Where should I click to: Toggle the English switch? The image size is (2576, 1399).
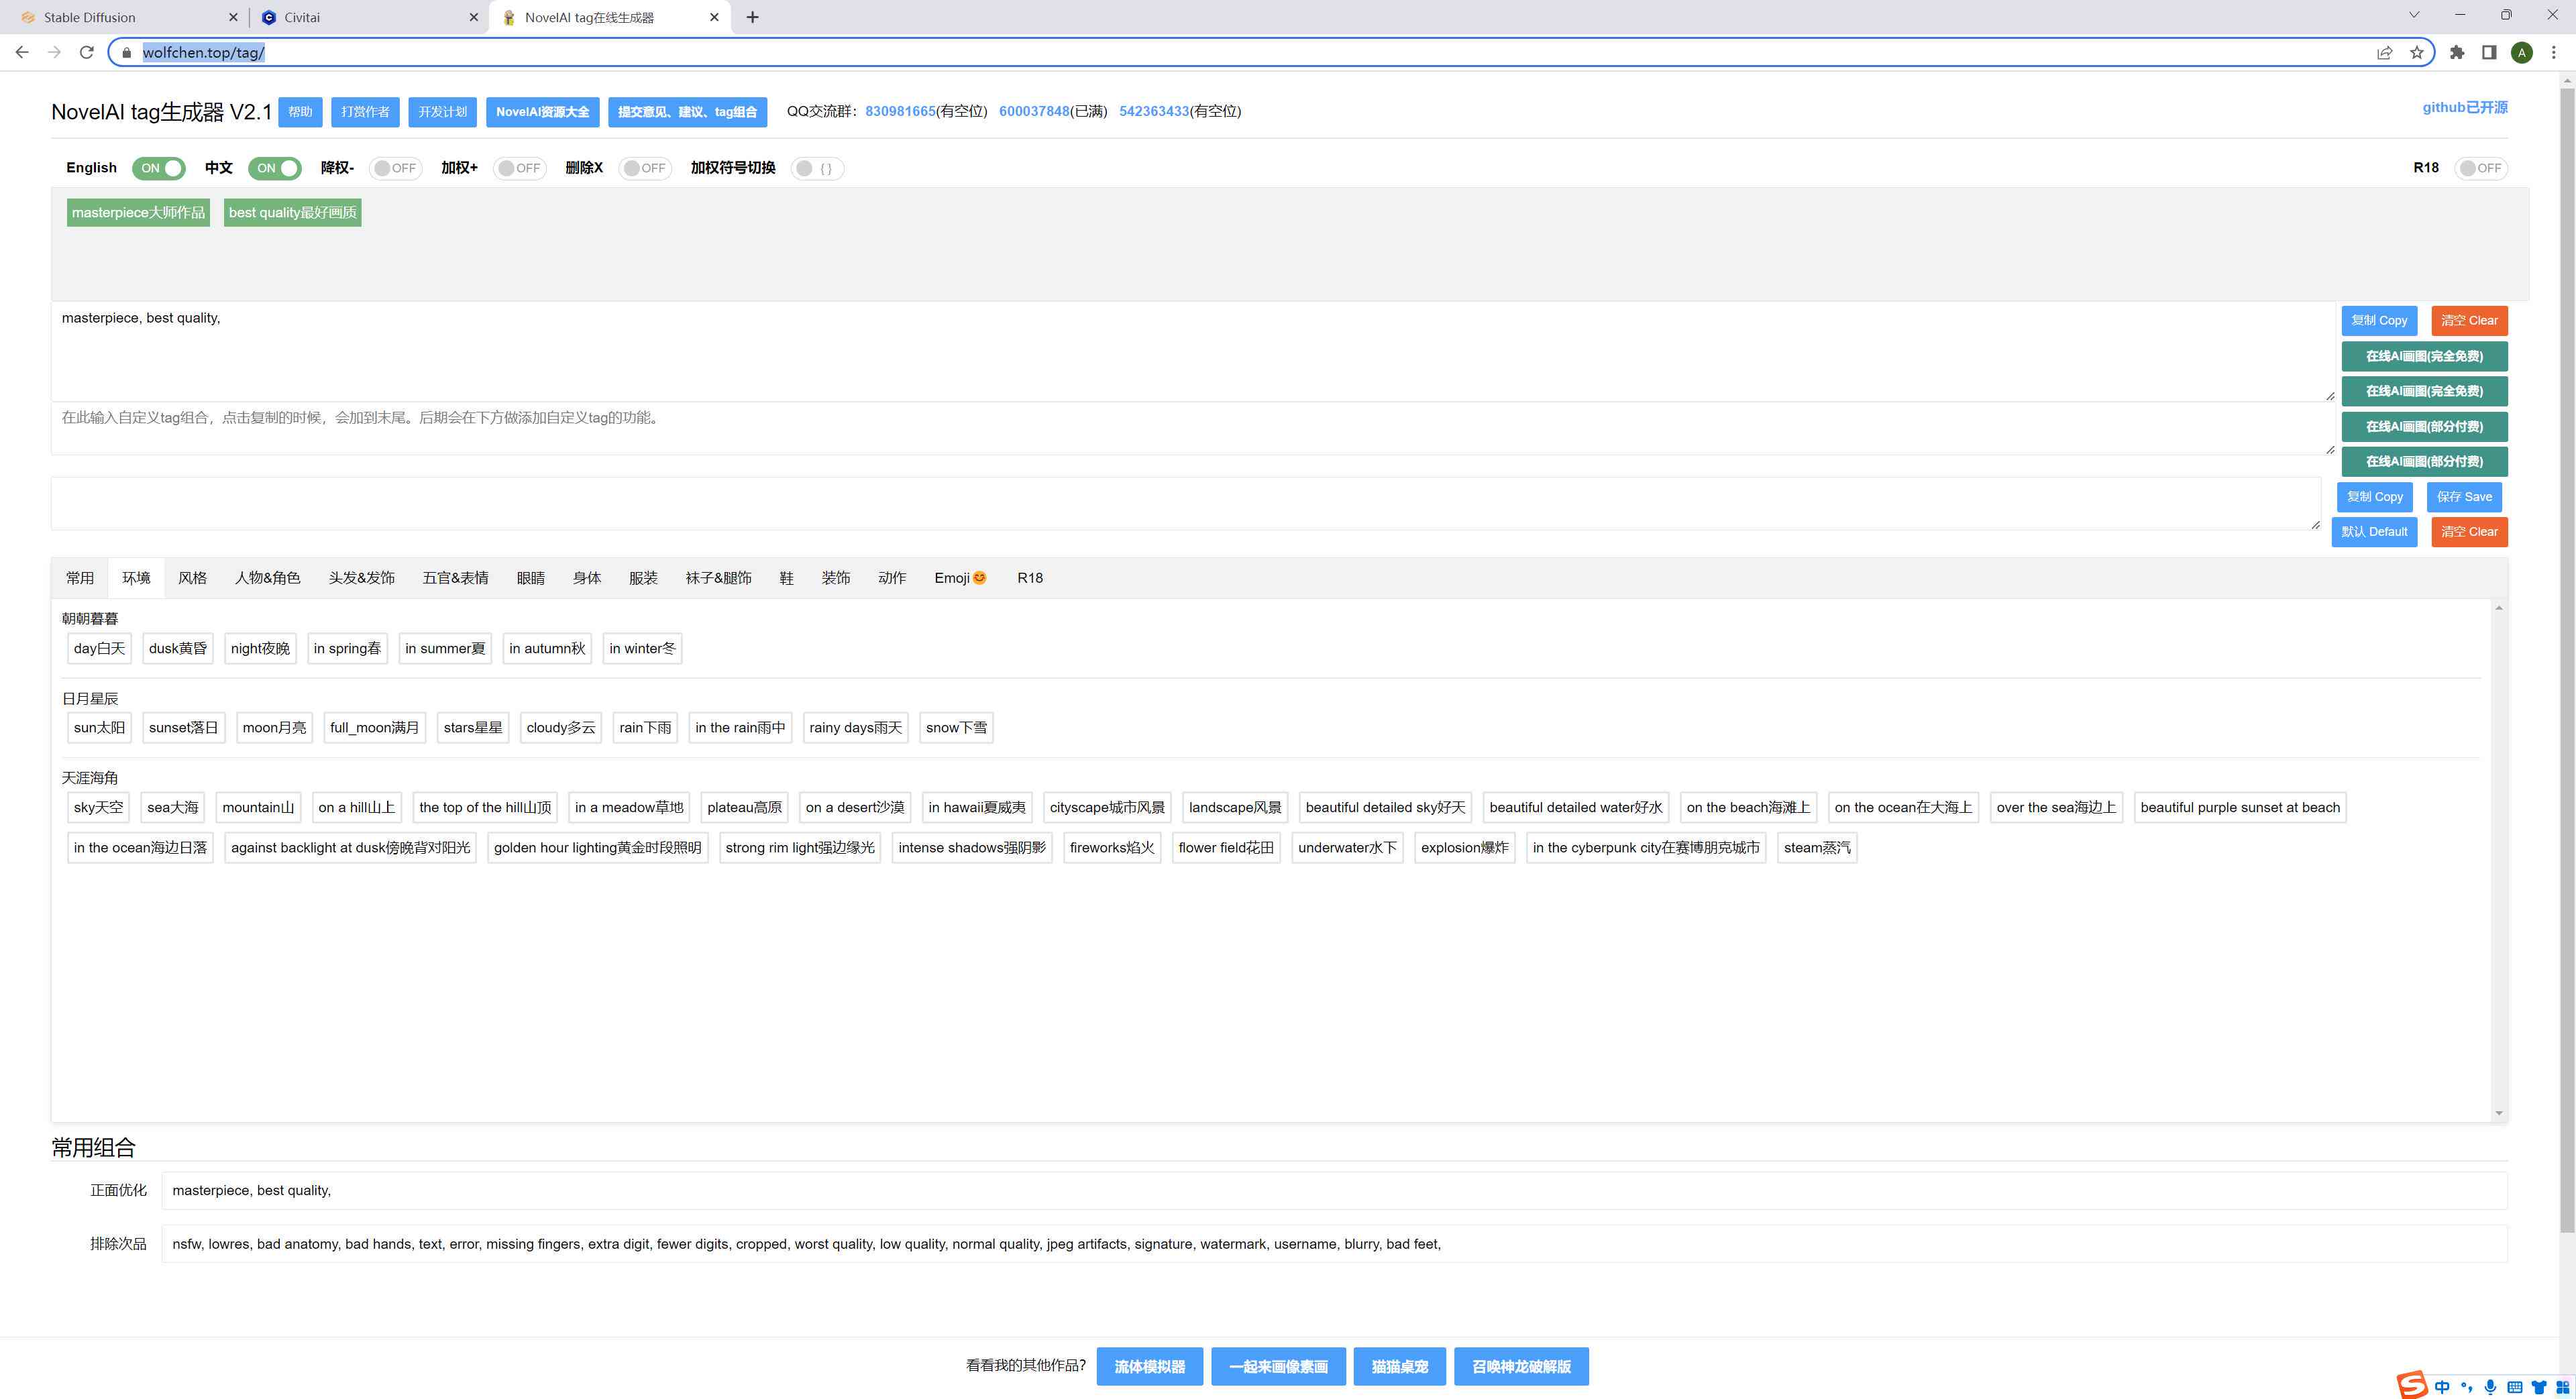coord(158,168)
